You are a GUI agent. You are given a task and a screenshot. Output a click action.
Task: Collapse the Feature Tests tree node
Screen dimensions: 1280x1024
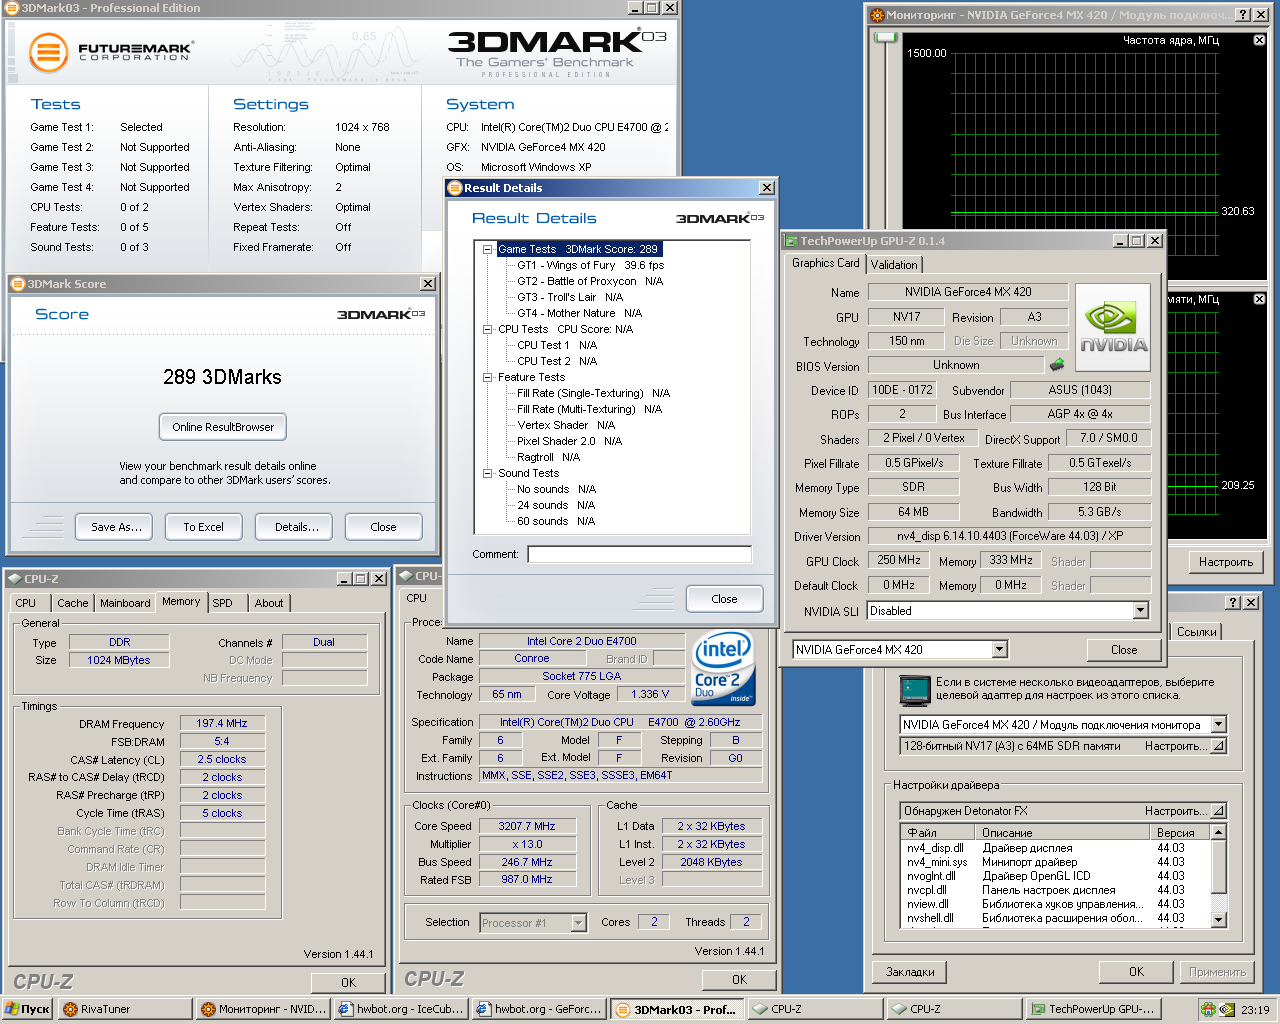pos(488,377)
